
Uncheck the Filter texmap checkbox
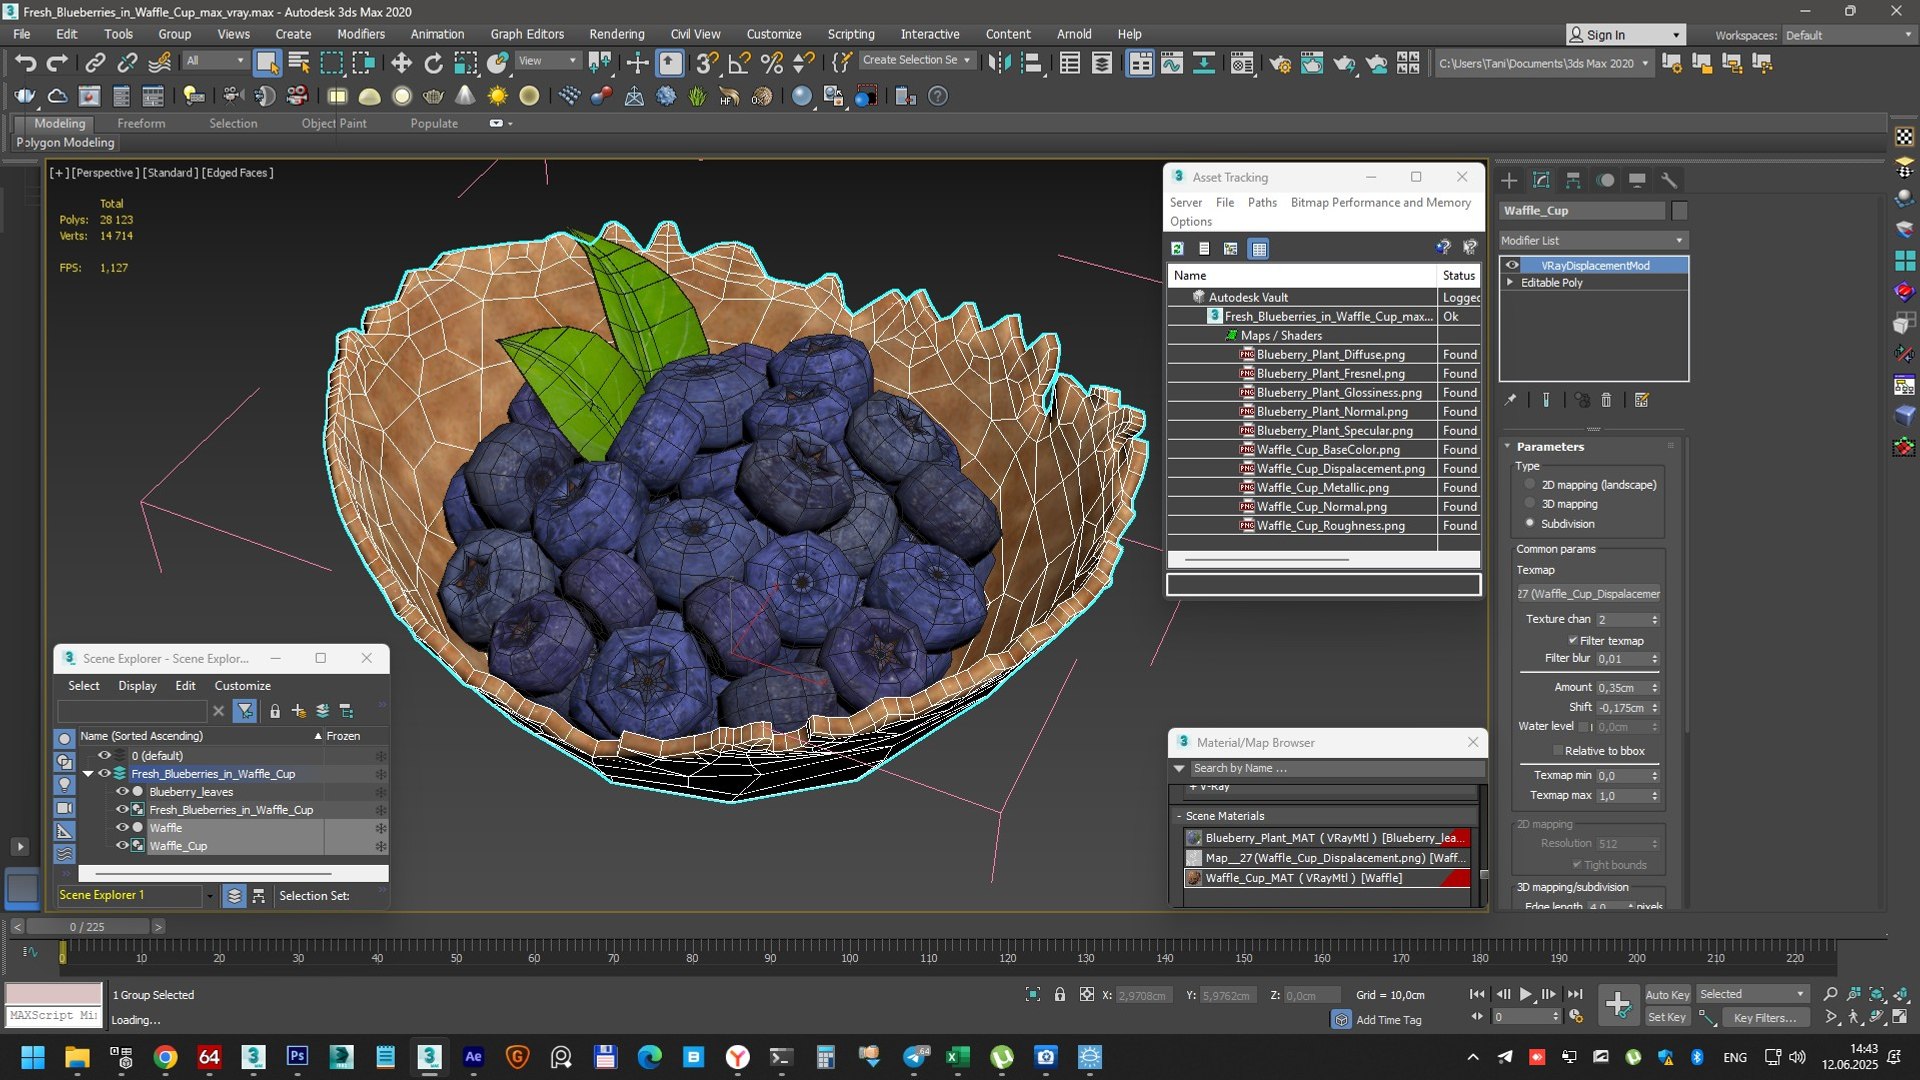1573,641
